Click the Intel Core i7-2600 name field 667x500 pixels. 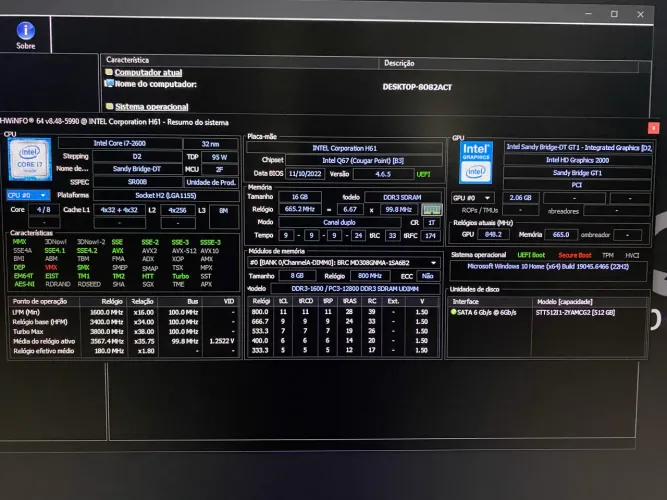[x=120, y=143]
